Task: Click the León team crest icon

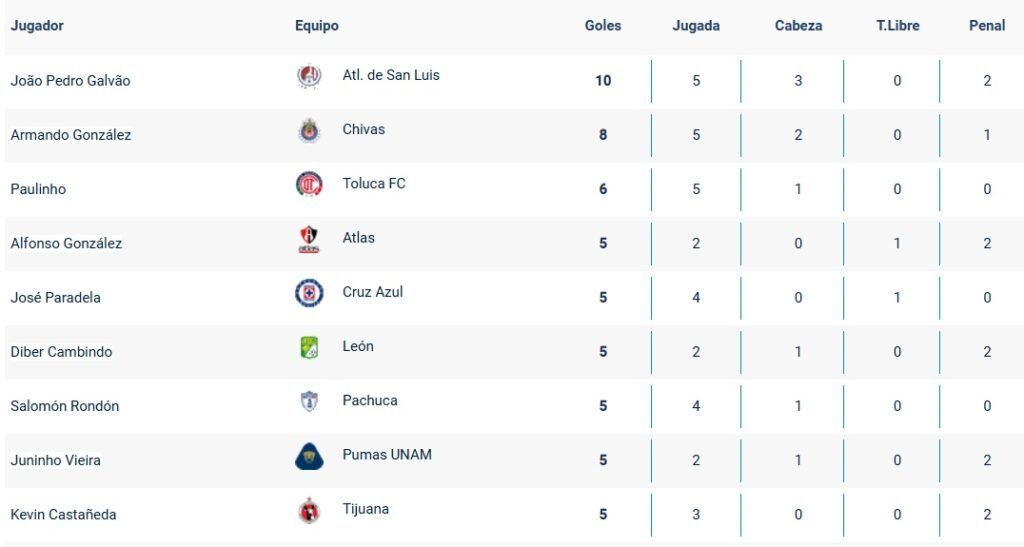Action: (x=309, y=347)
